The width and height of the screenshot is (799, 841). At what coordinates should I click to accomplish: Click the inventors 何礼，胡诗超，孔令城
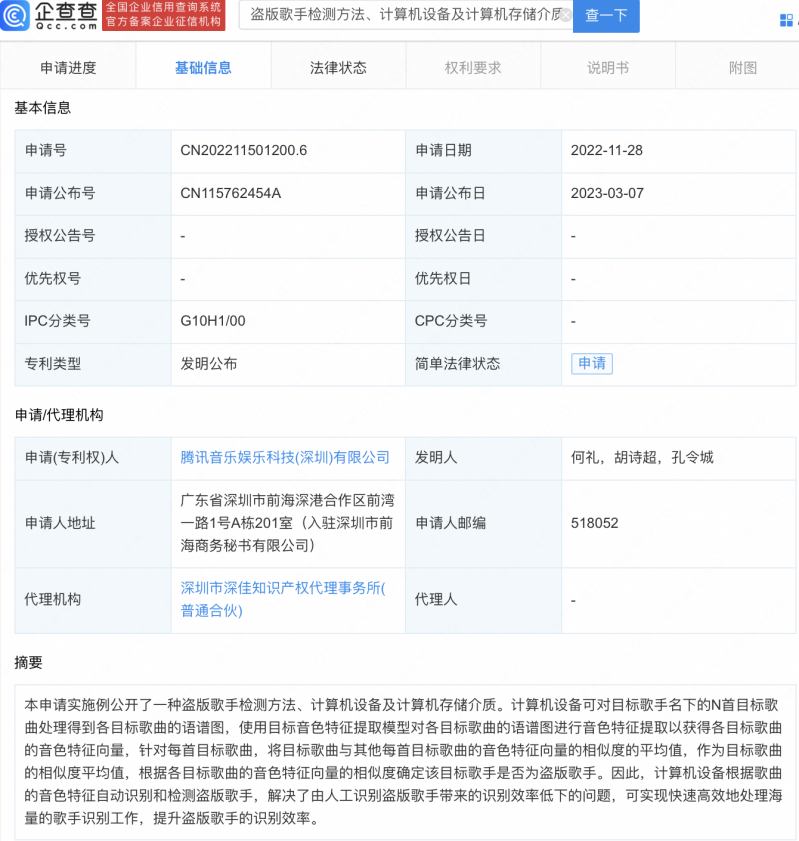(x=642, y=458)
